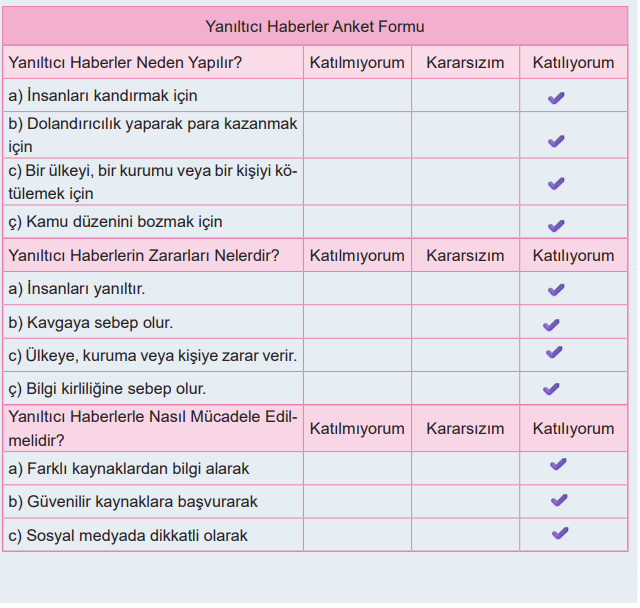Click checkmark for "Ülkeye, kuruma veya kişiye zarar verir"
Image resolution: width=640 pixels, height=608 pixels.
(554, 352)
